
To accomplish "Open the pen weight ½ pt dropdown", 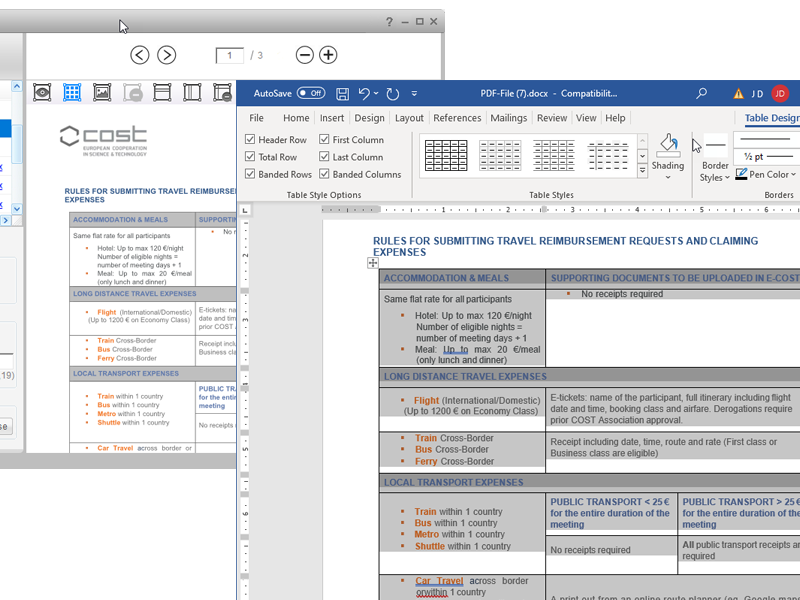I will 767,157.
